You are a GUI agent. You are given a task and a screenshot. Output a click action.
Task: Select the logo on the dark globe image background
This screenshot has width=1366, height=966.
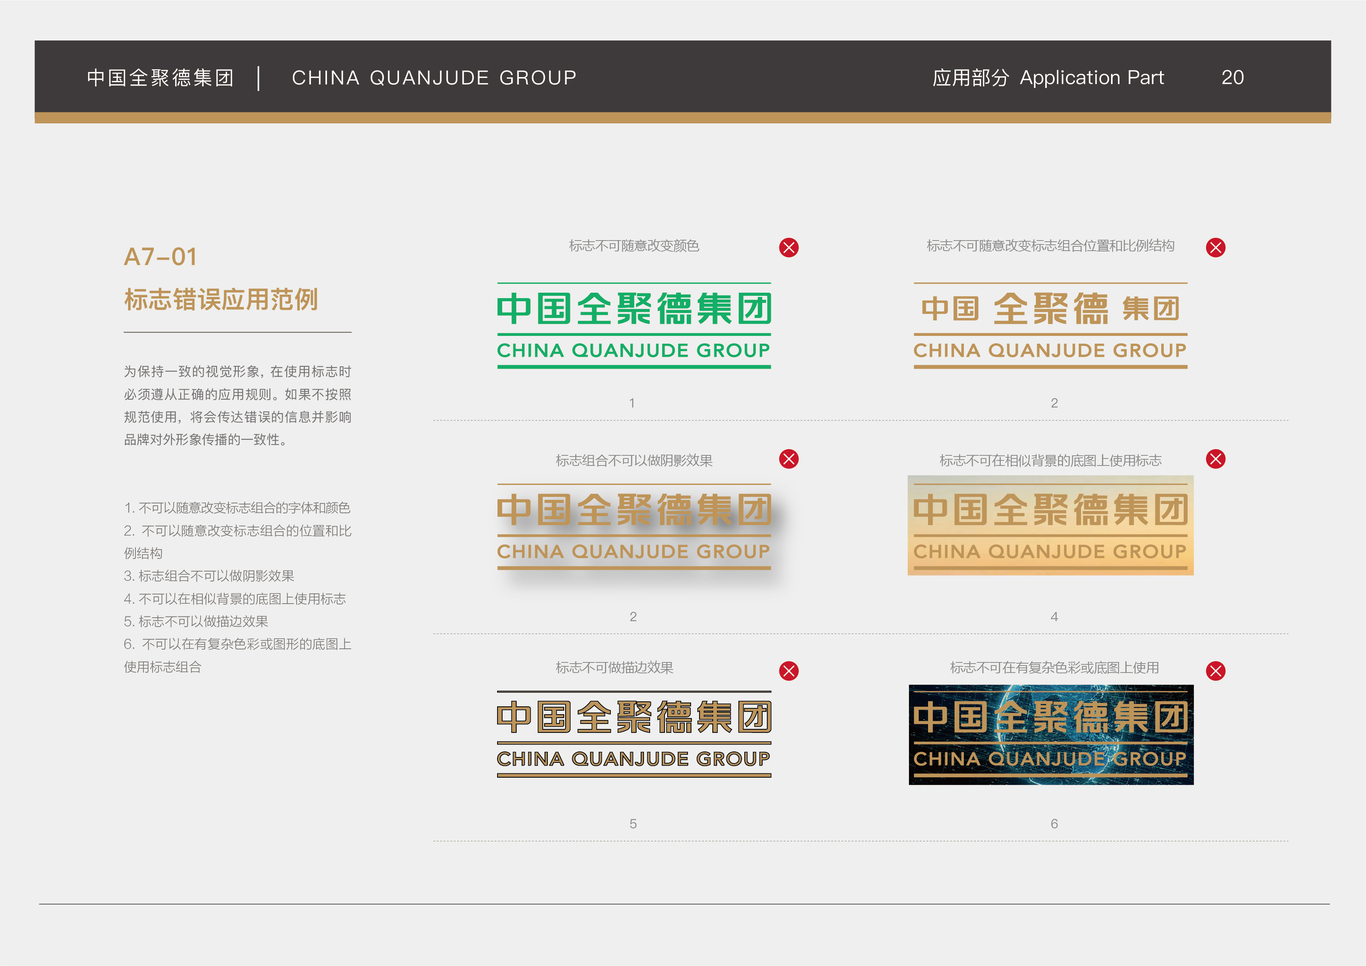[x=1050, y=735]
